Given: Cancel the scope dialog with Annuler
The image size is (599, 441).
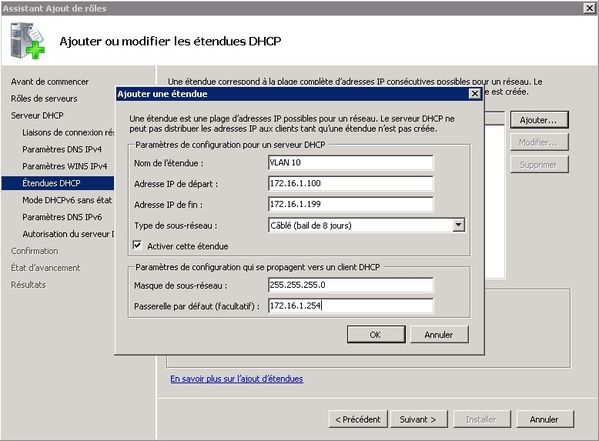Looking at the screenshot, I should (x=439, y=335).
